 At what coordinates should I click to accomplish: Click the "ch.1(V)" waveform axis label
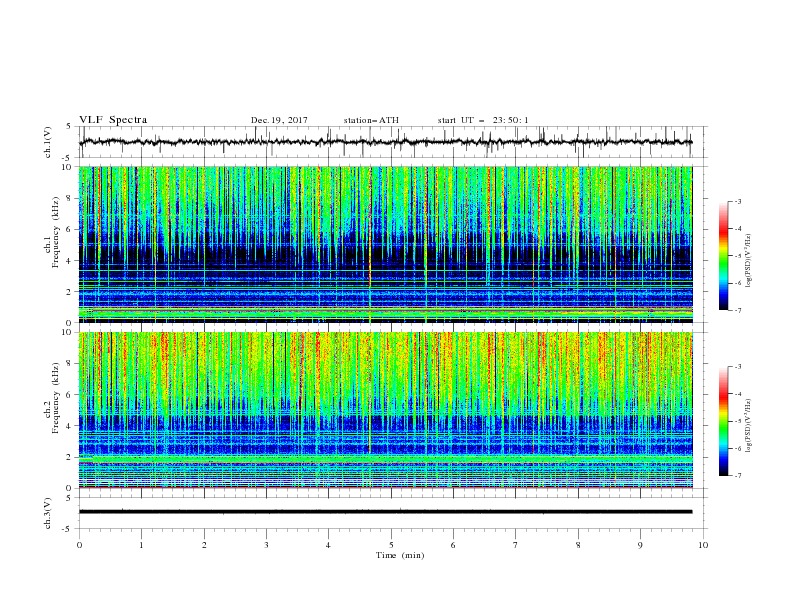(x=48, y=142)
